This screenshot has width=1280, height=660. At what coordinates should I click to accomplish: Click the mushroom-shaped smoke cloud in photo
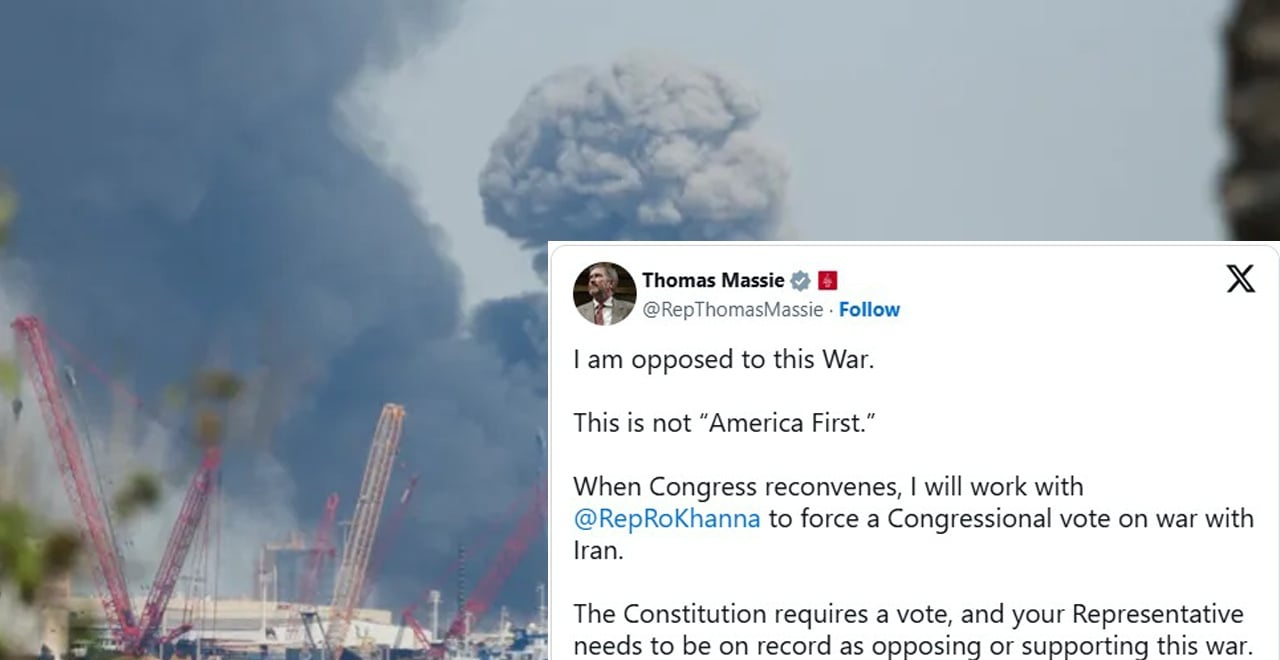coord(633,150)
